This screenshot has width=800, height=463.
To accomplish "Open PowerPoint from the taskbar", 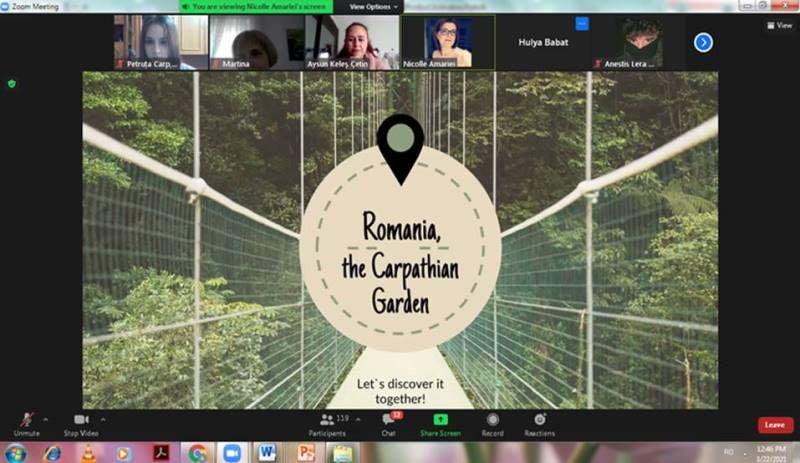I will (x=306, y=453).
